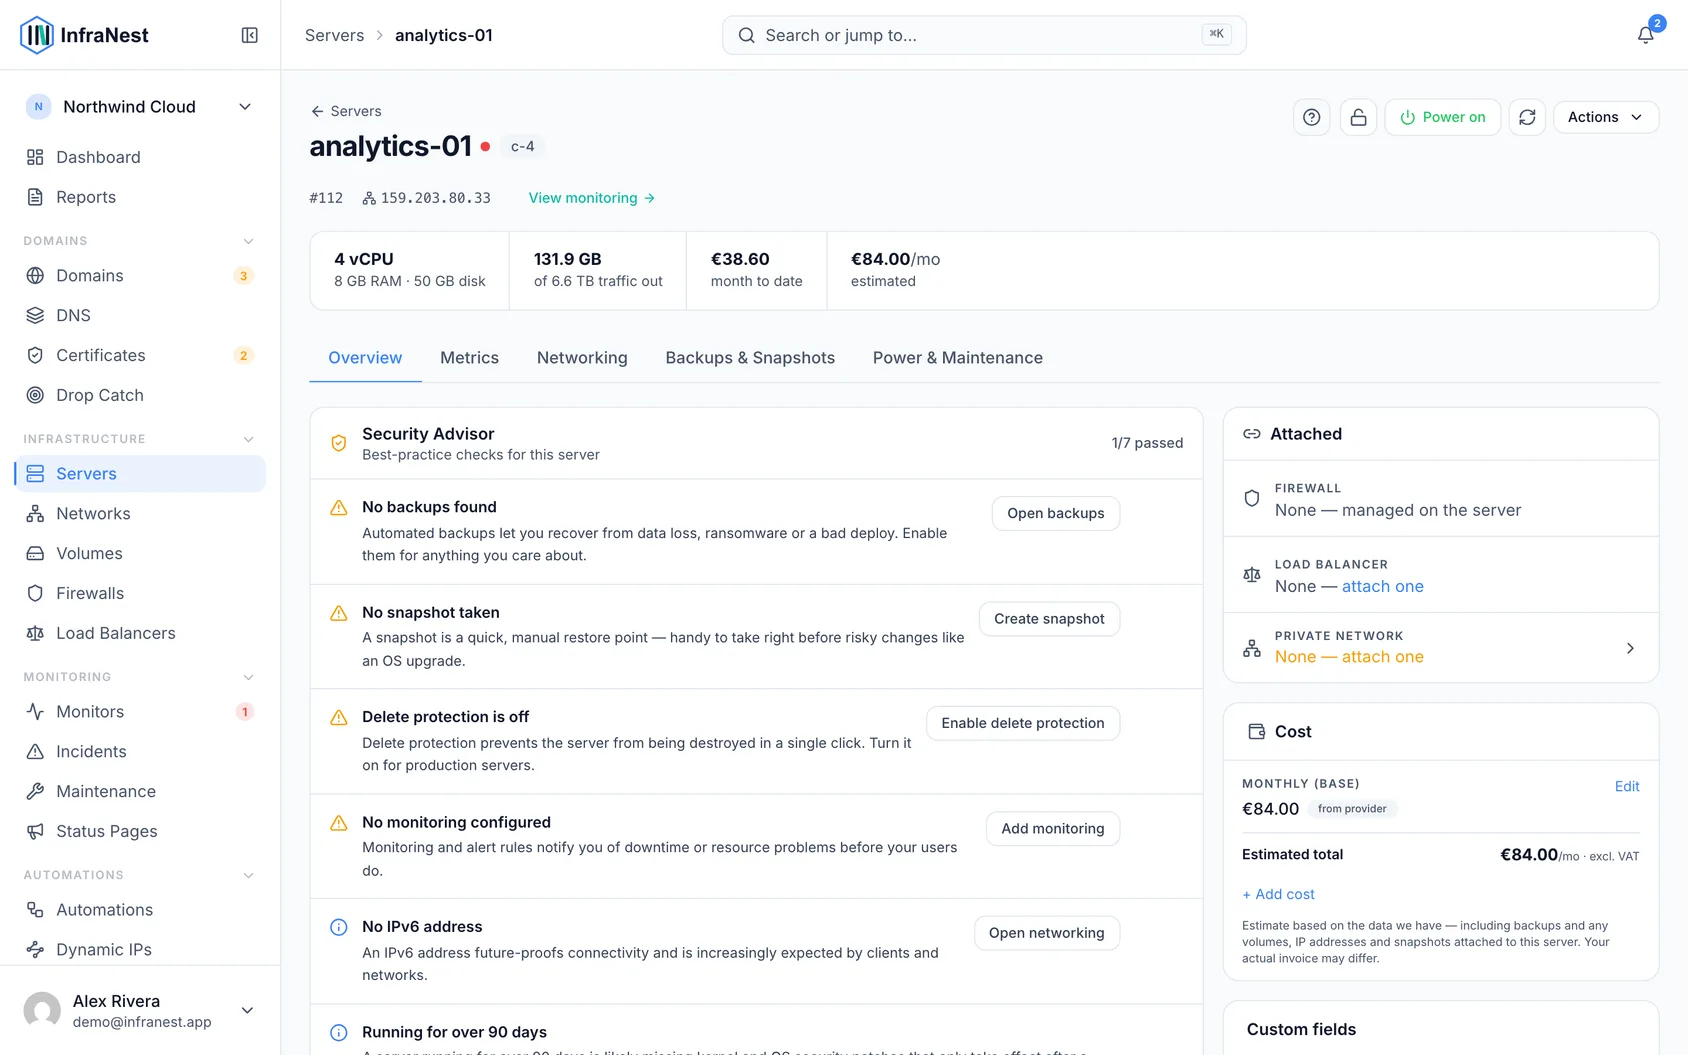Open the Actions dropdown
Image resolution: width=1688 pixels, height=1055 pixels.
tap(1605, 117)
